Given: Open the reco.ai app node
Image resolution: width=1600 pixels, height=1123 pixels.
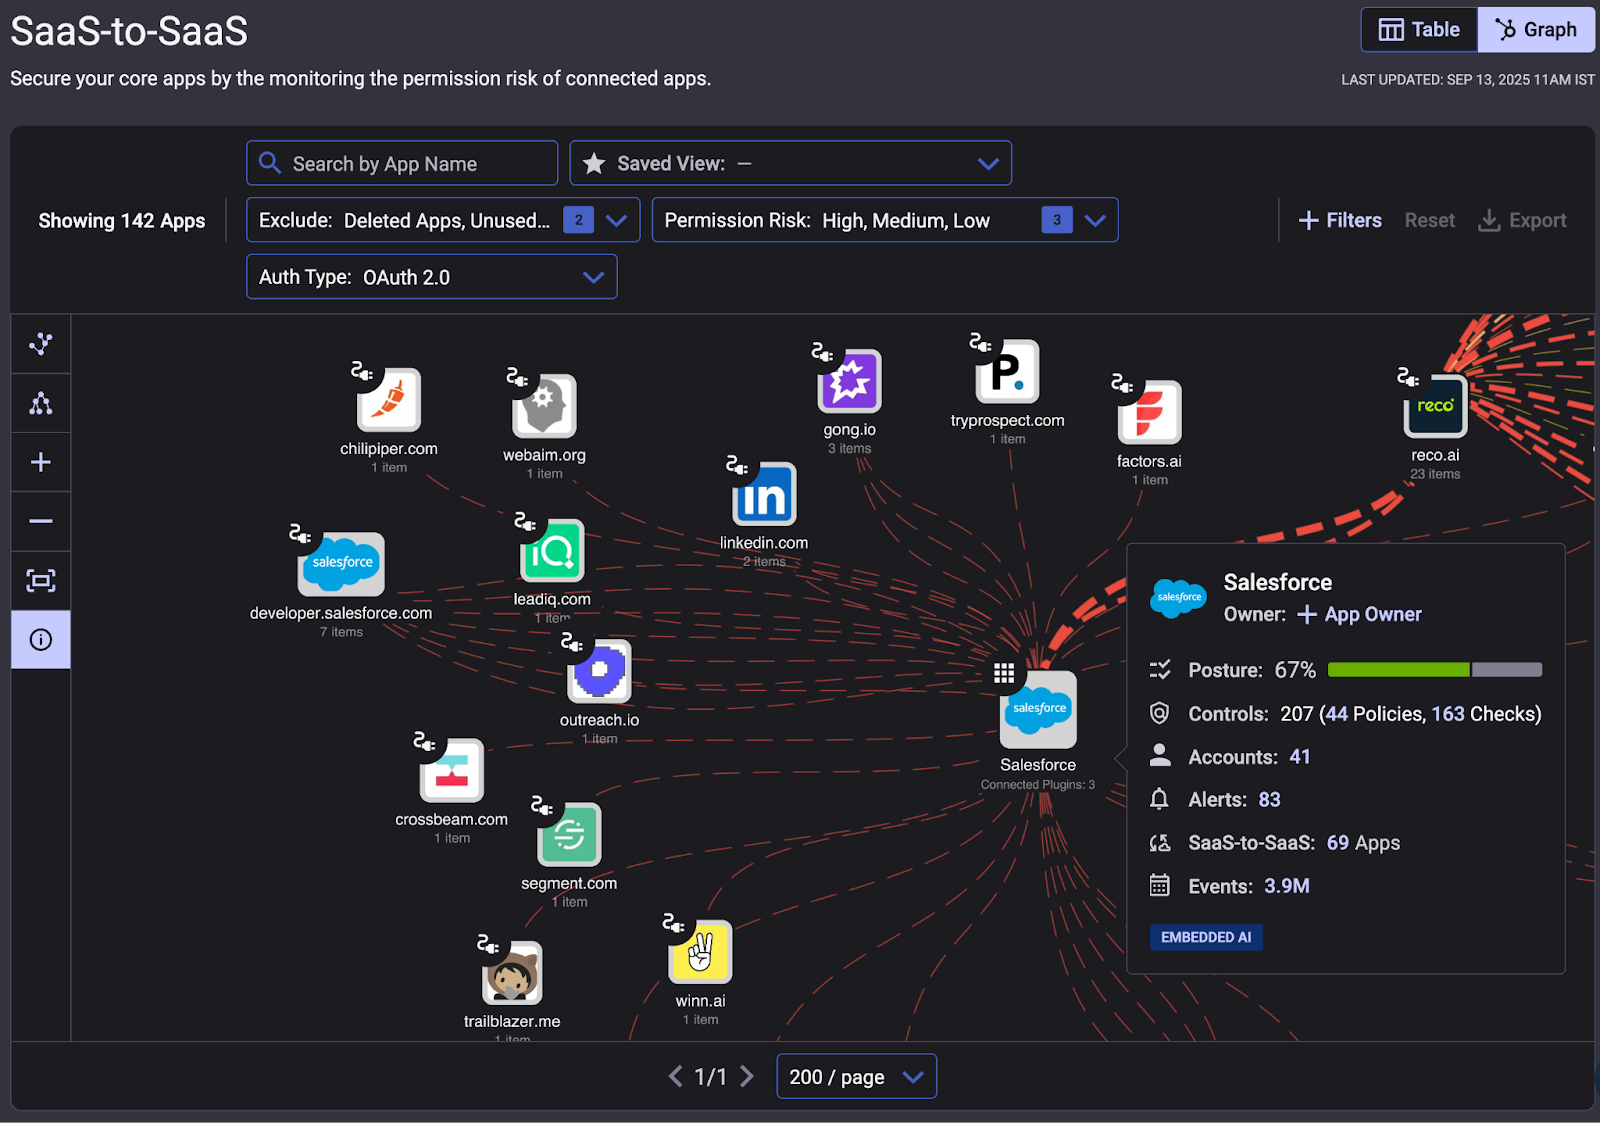Looking at the screenshot, I should pyautogui.click(x=1435, y=406).
